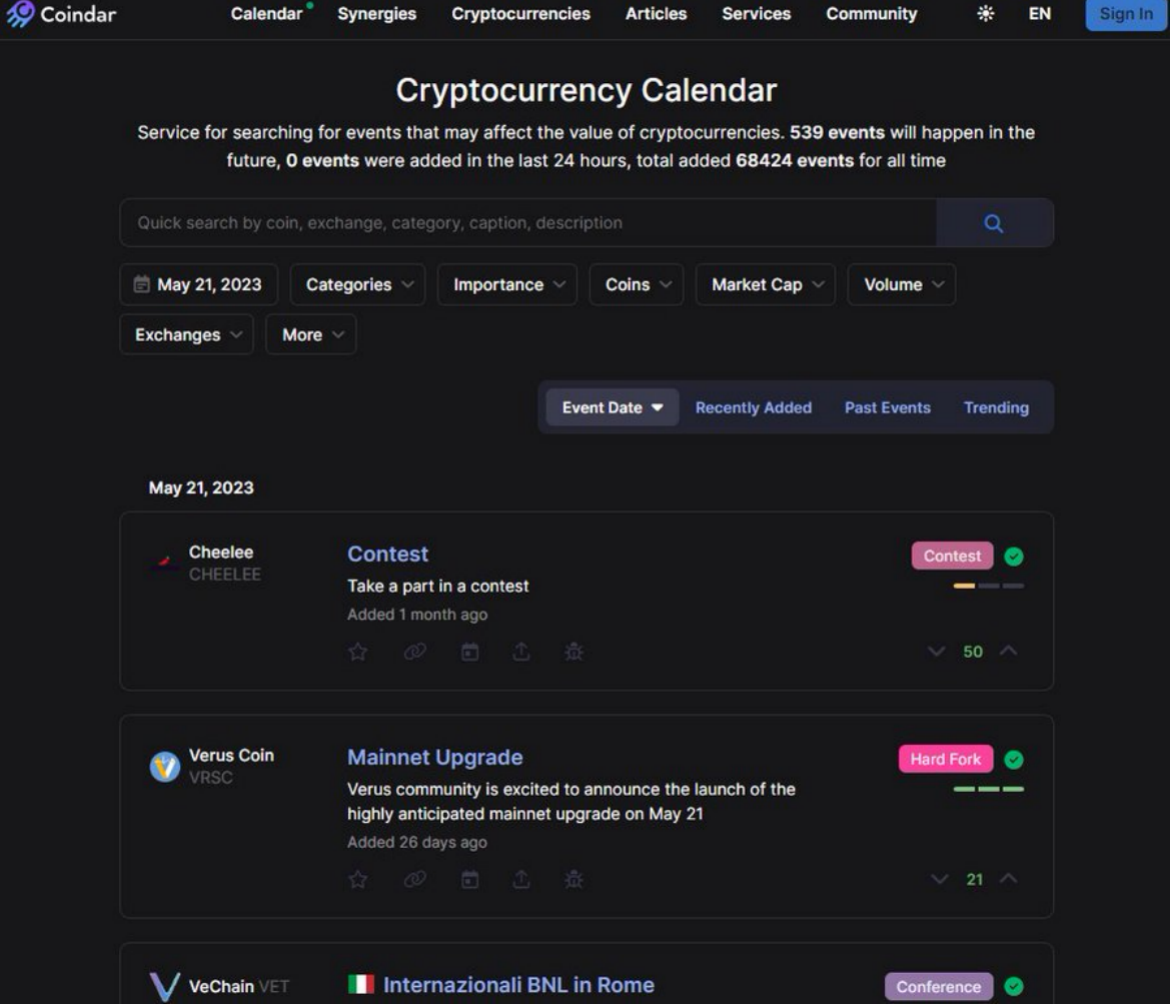Add Verus Mainnet Upgrade to calendar icon

469,879
